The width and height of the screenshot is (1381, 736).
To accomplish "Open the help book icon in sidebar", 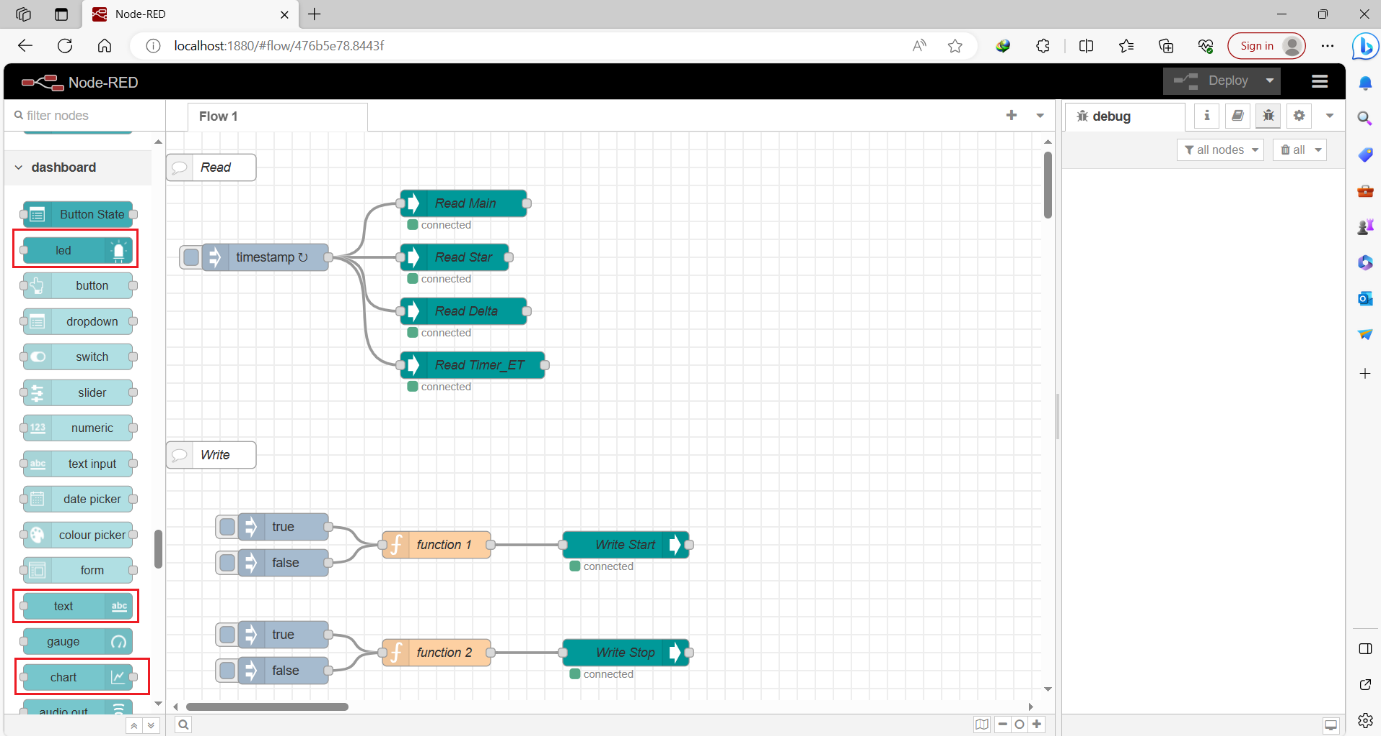I will tap(1237, 115).
